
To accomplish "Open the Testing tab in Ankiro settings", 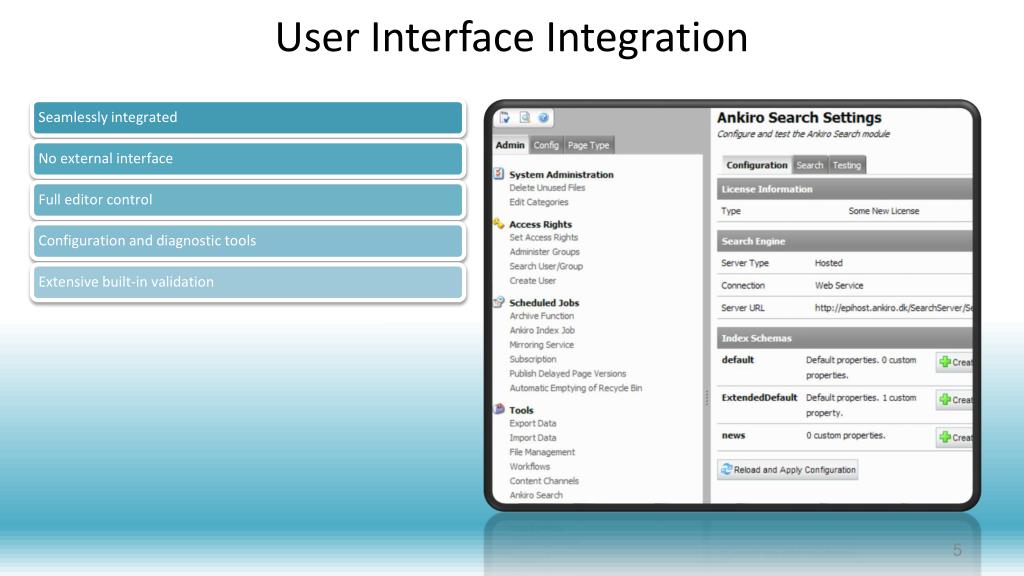I will 847,165.
